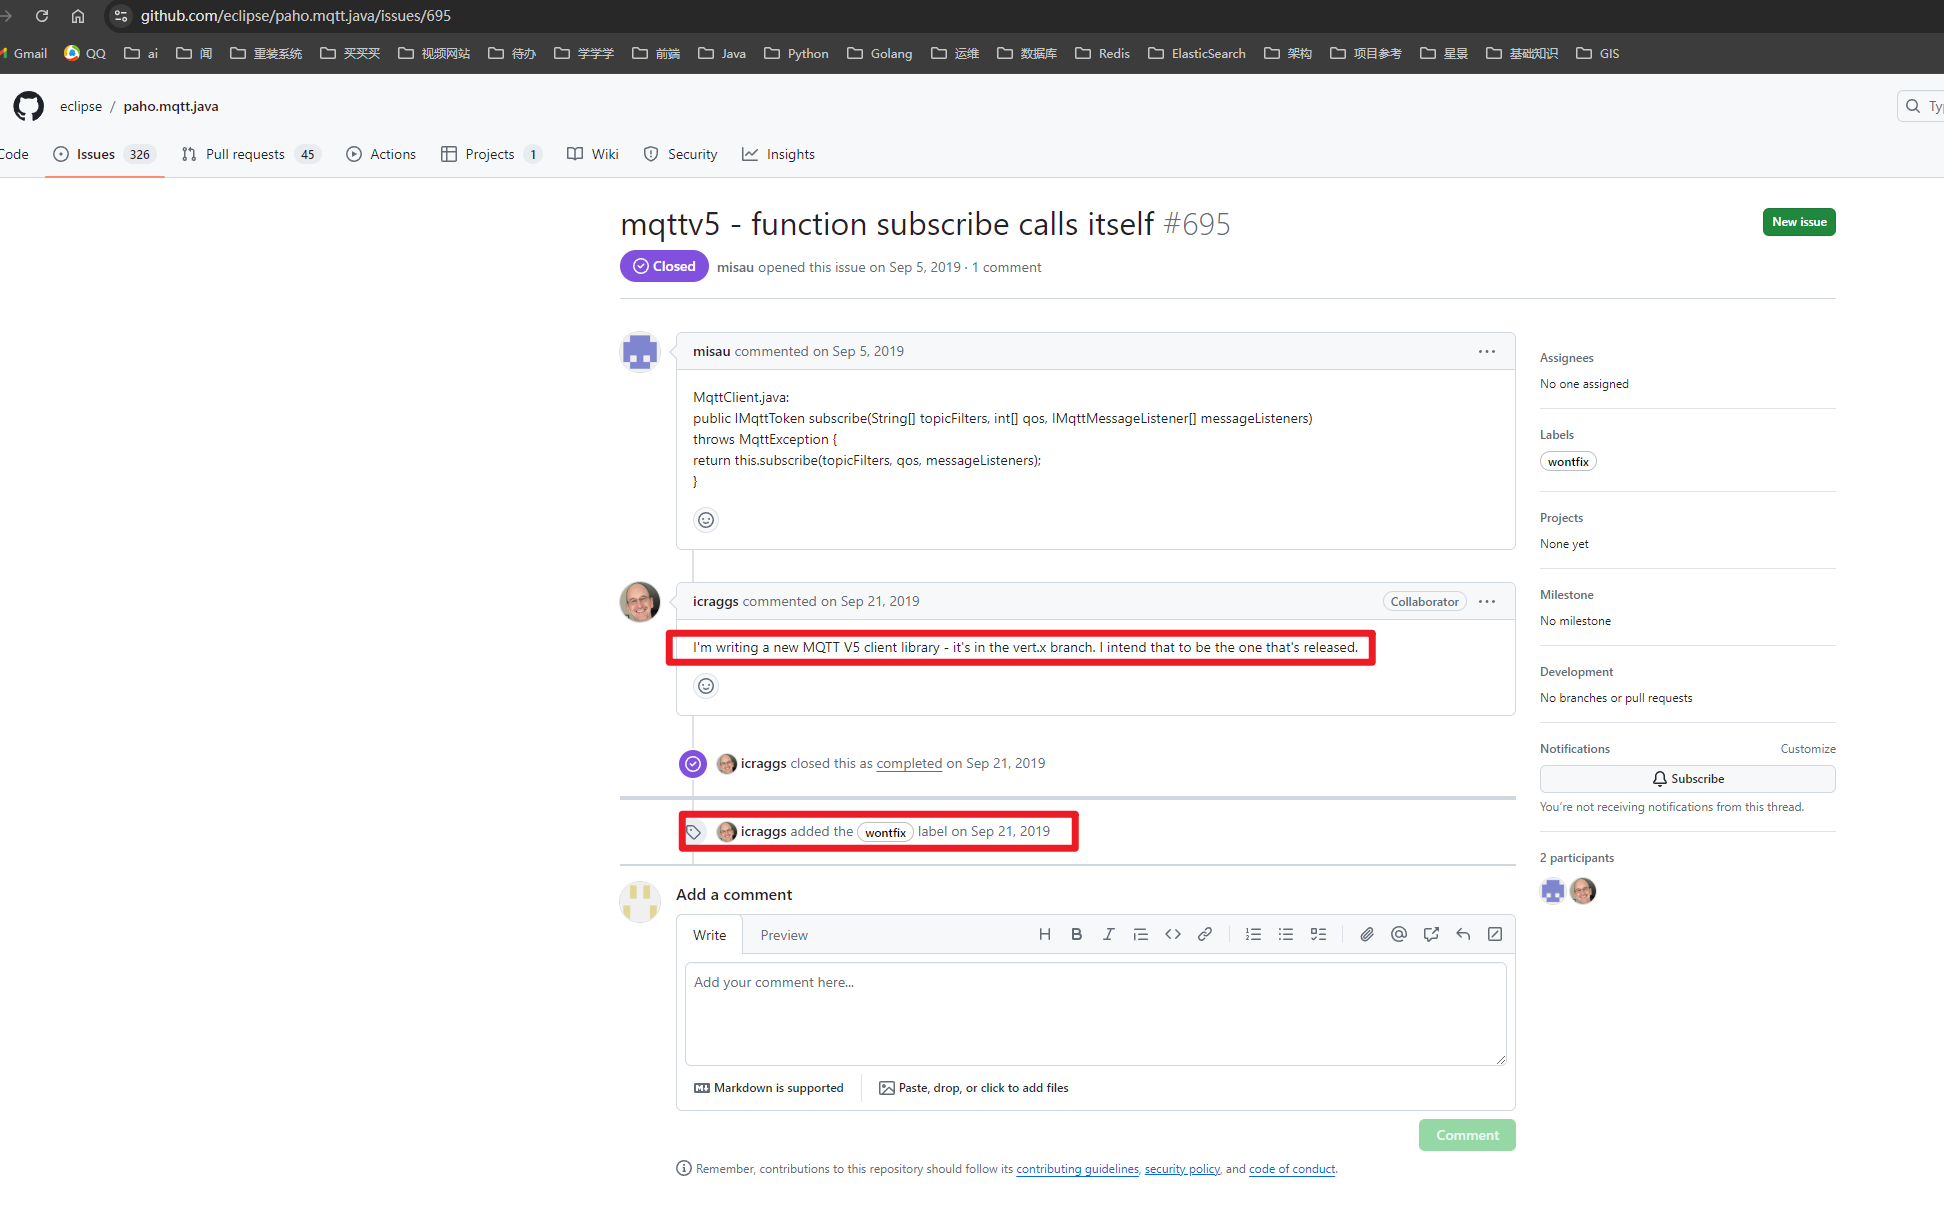
Task: Switch to the Preview tab
Action: point(784,934)
